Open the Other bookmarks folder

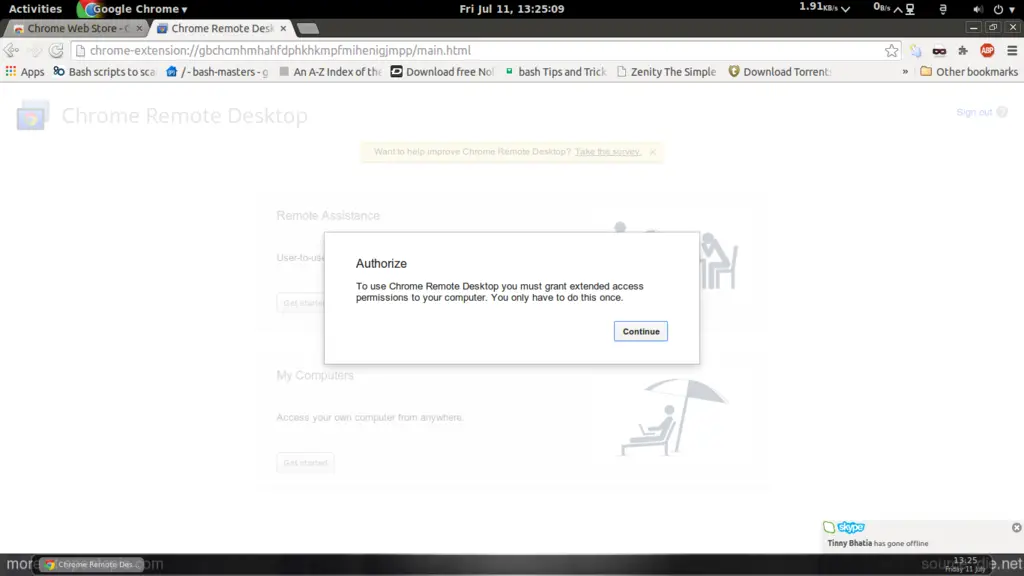click(968, 72)
